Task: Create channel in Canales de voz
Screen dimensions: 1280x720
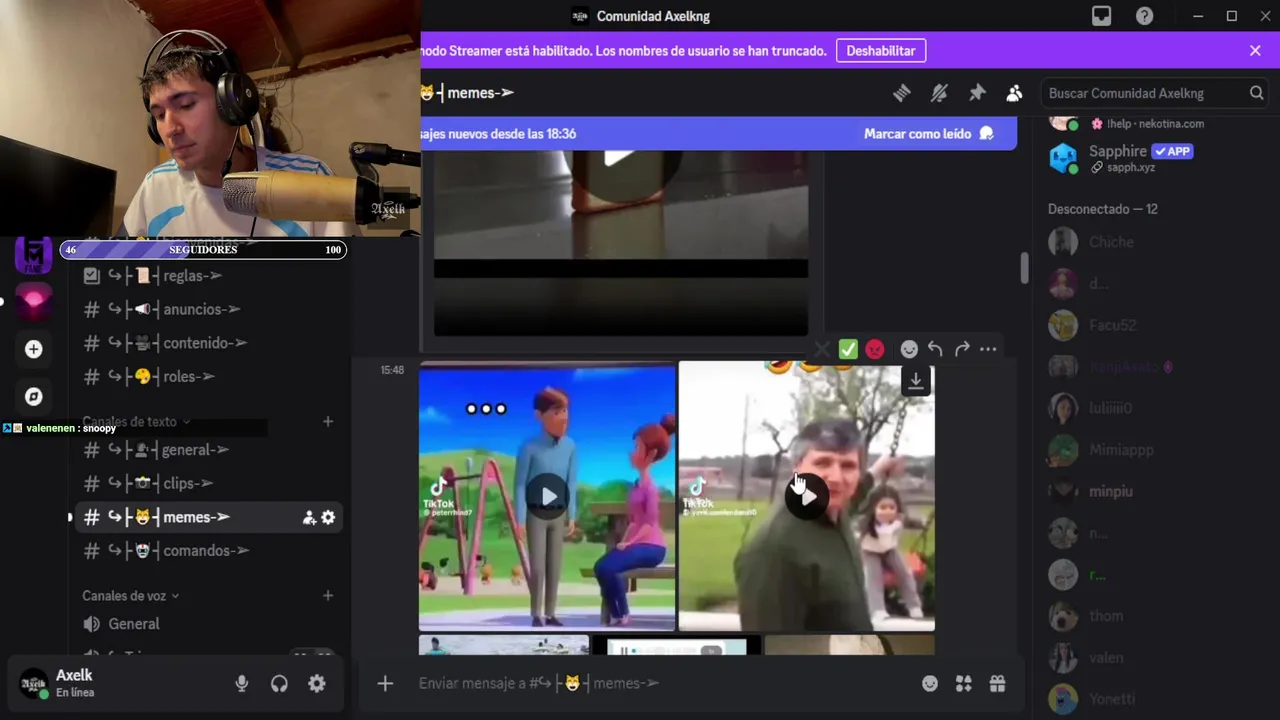Action: point(327,596)
